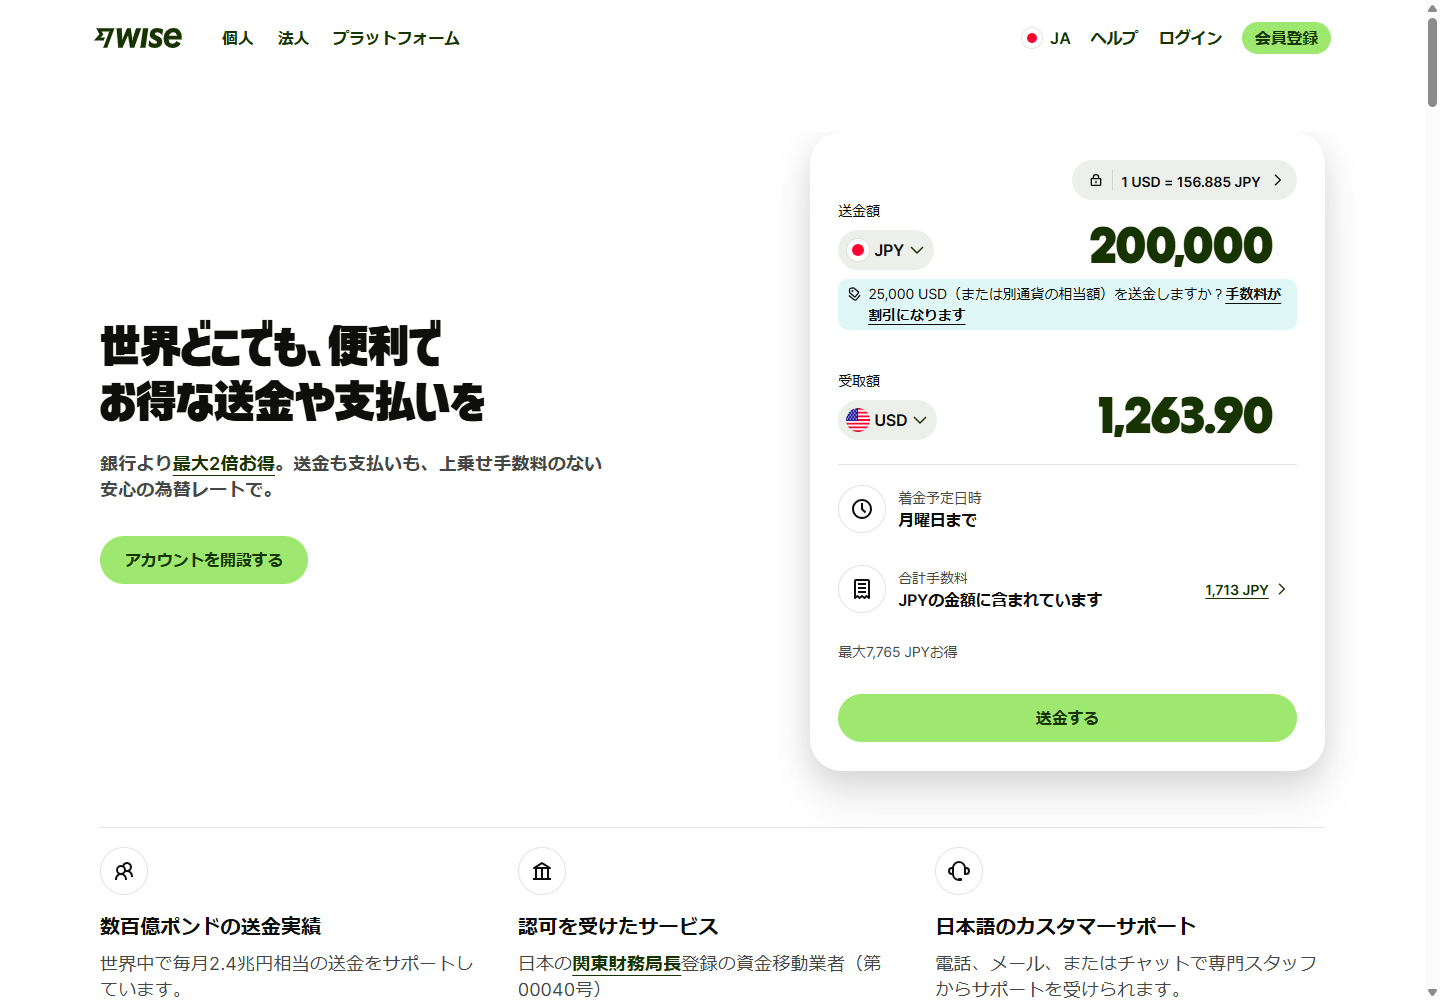Click the 月曜日まで arrival text
Screen dimensions: 1440x1000
click(937, 520)
